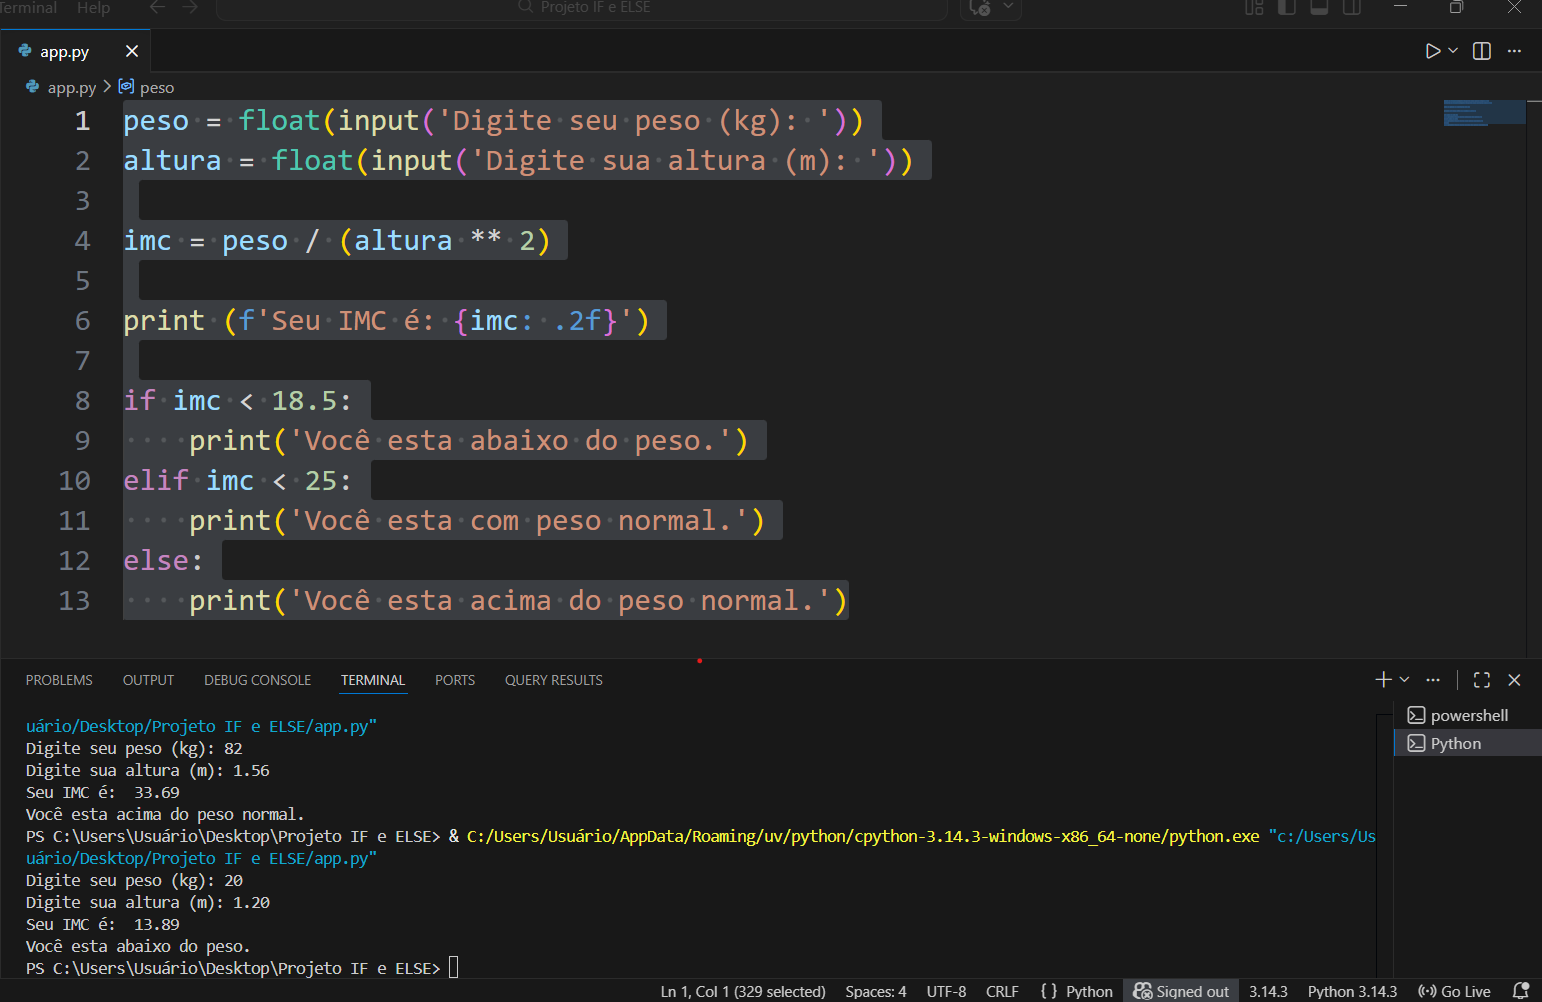Create a new terminal with plus icon
This screenshot has width=1542, height=1002.
[1383, 680]
